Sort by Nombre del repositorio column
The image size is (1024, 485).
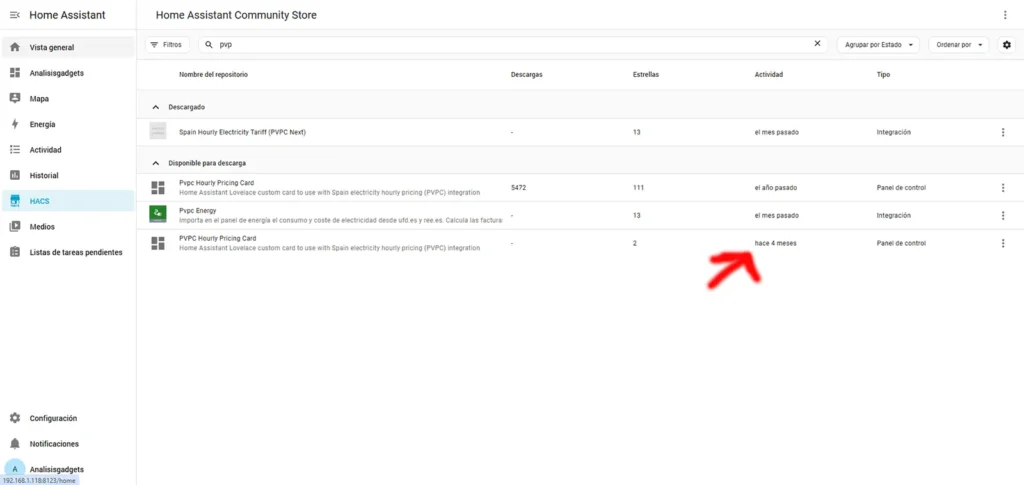point(214,74)
